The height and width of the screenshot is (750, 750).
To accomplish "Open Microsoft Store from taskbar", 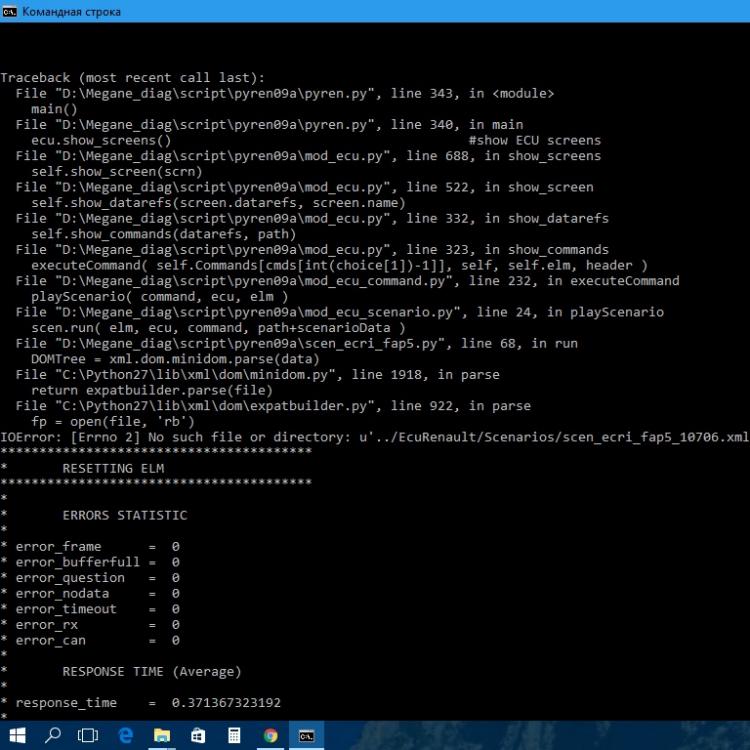I will pyautogui.click(x=198, y=735).
